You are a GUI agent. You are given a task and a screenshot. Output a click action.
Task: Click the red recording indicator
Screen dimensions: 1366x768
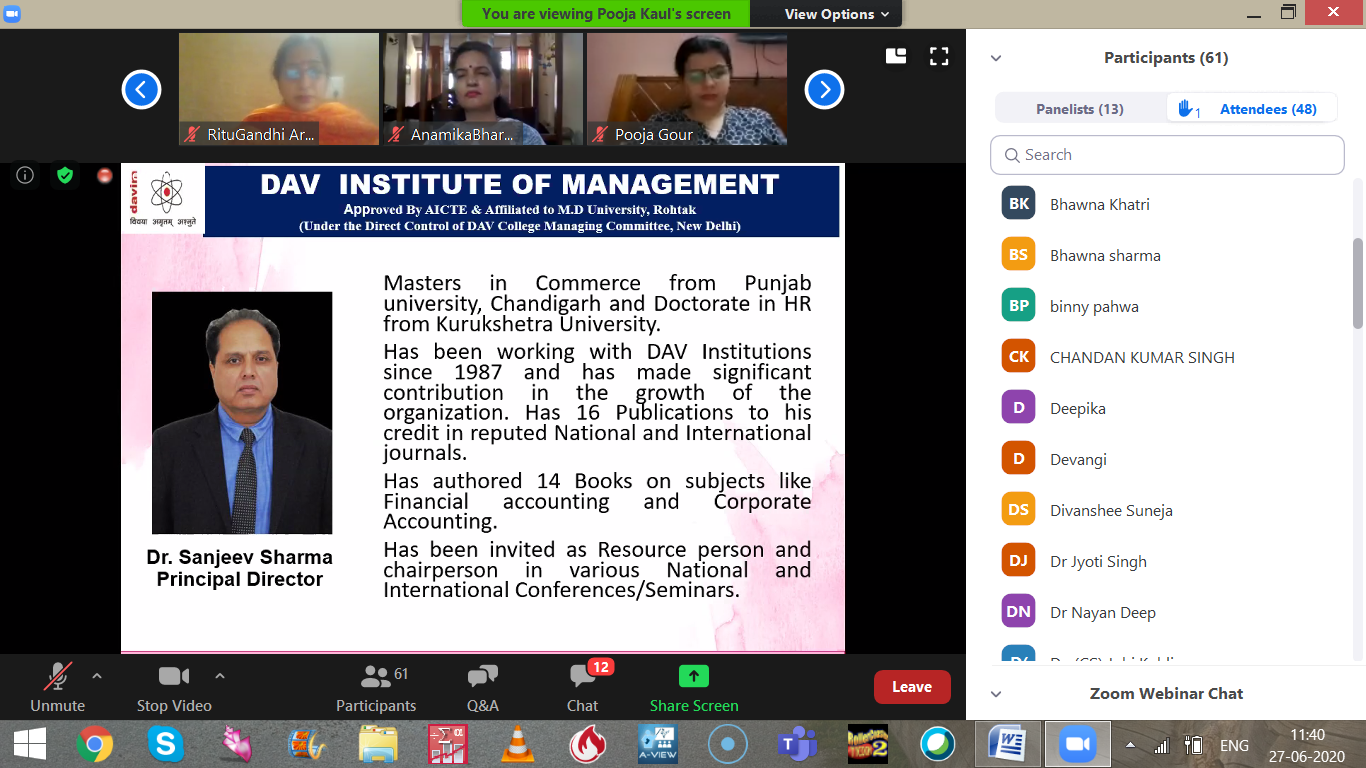tap(104, 176)
